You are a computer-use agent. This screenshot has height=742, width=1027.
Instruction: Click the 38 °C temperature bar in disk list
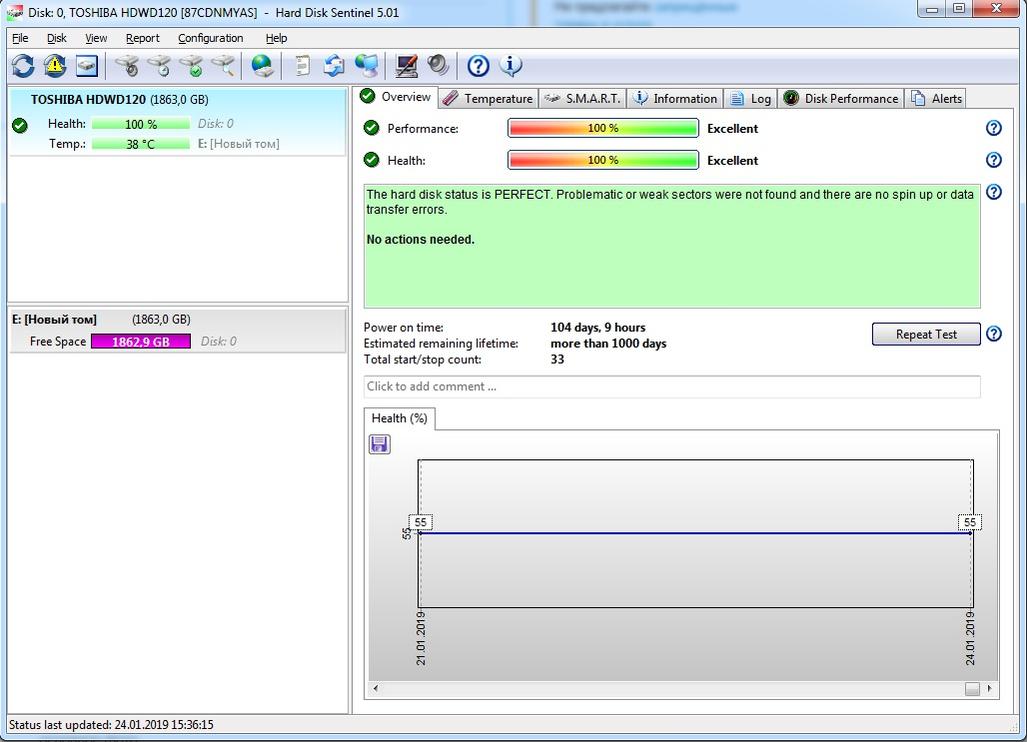tap(141, 144)
